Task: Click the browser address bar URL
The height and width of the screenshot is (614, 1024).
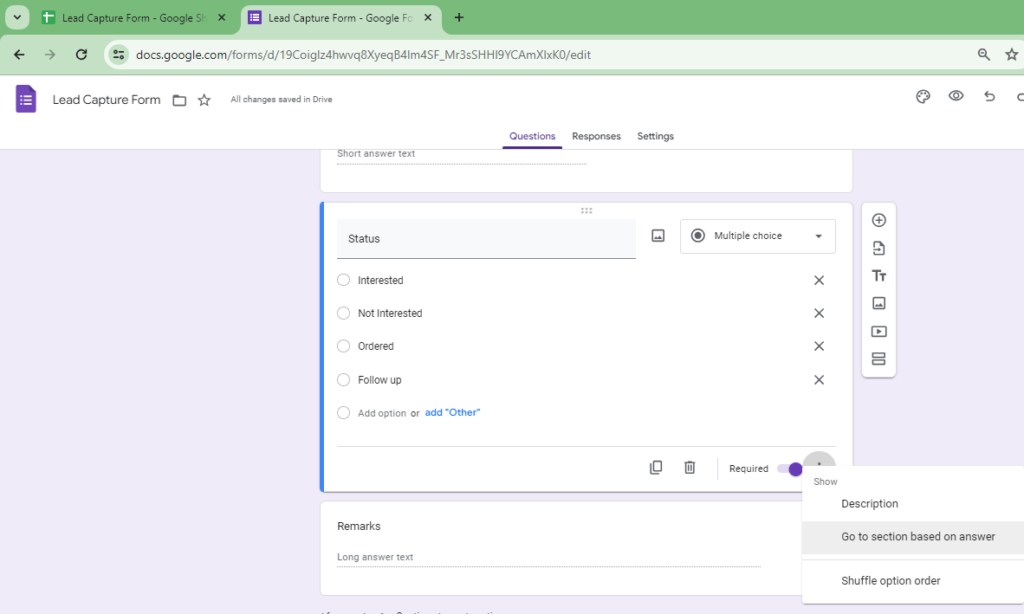Action: [x=363, y=55]
